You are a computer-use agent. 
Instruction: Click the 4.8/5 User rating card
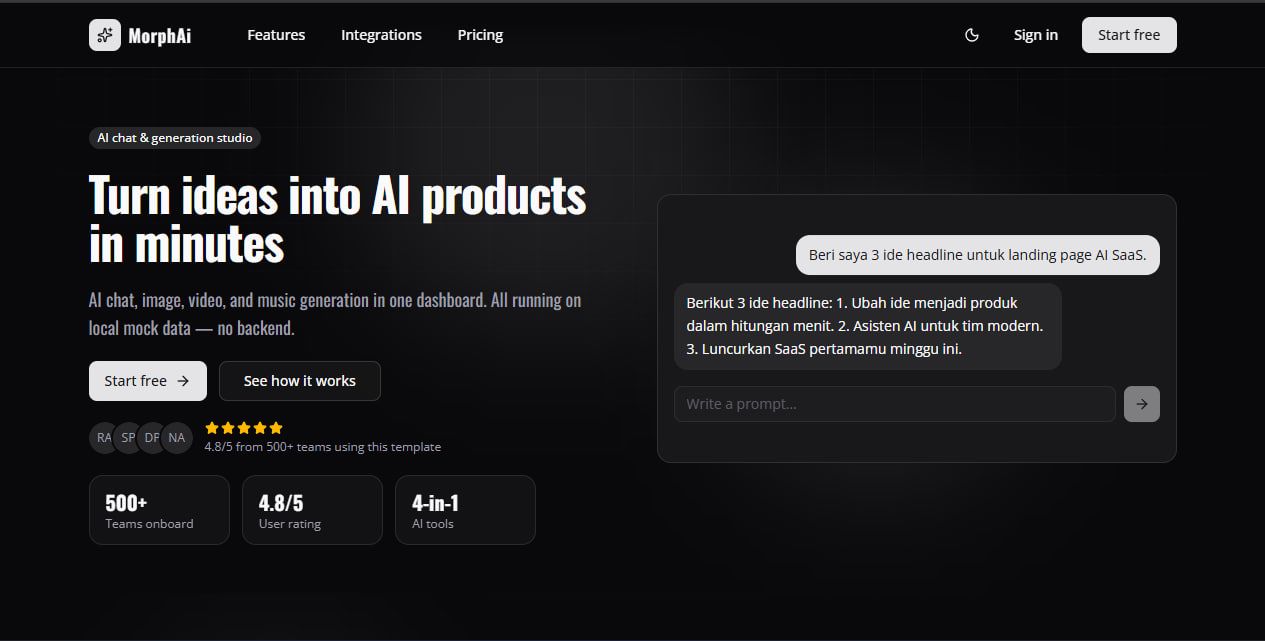click(x=312, y=510)
